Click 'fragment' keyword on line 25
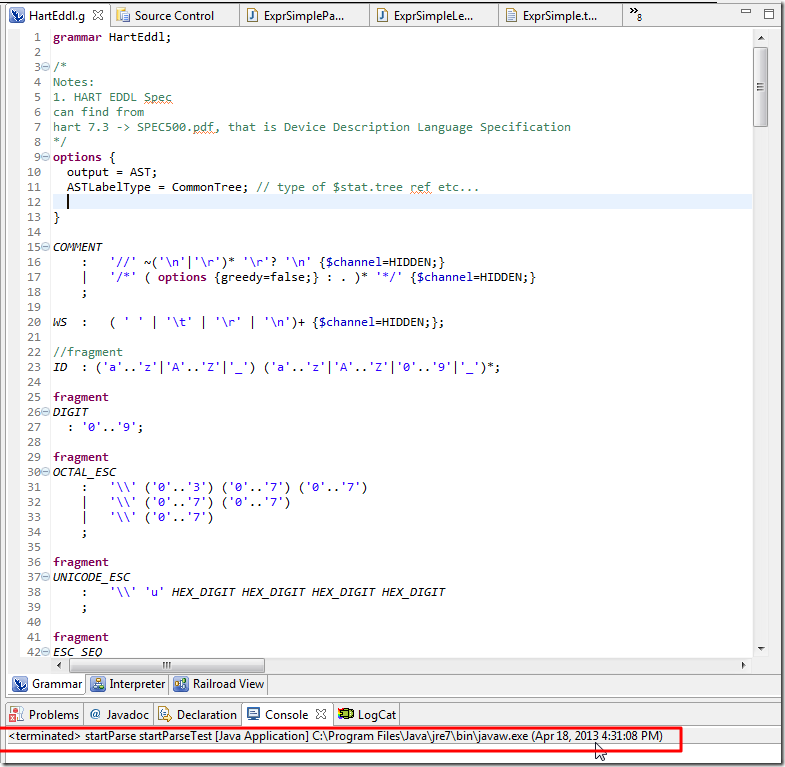 point(81,397)
